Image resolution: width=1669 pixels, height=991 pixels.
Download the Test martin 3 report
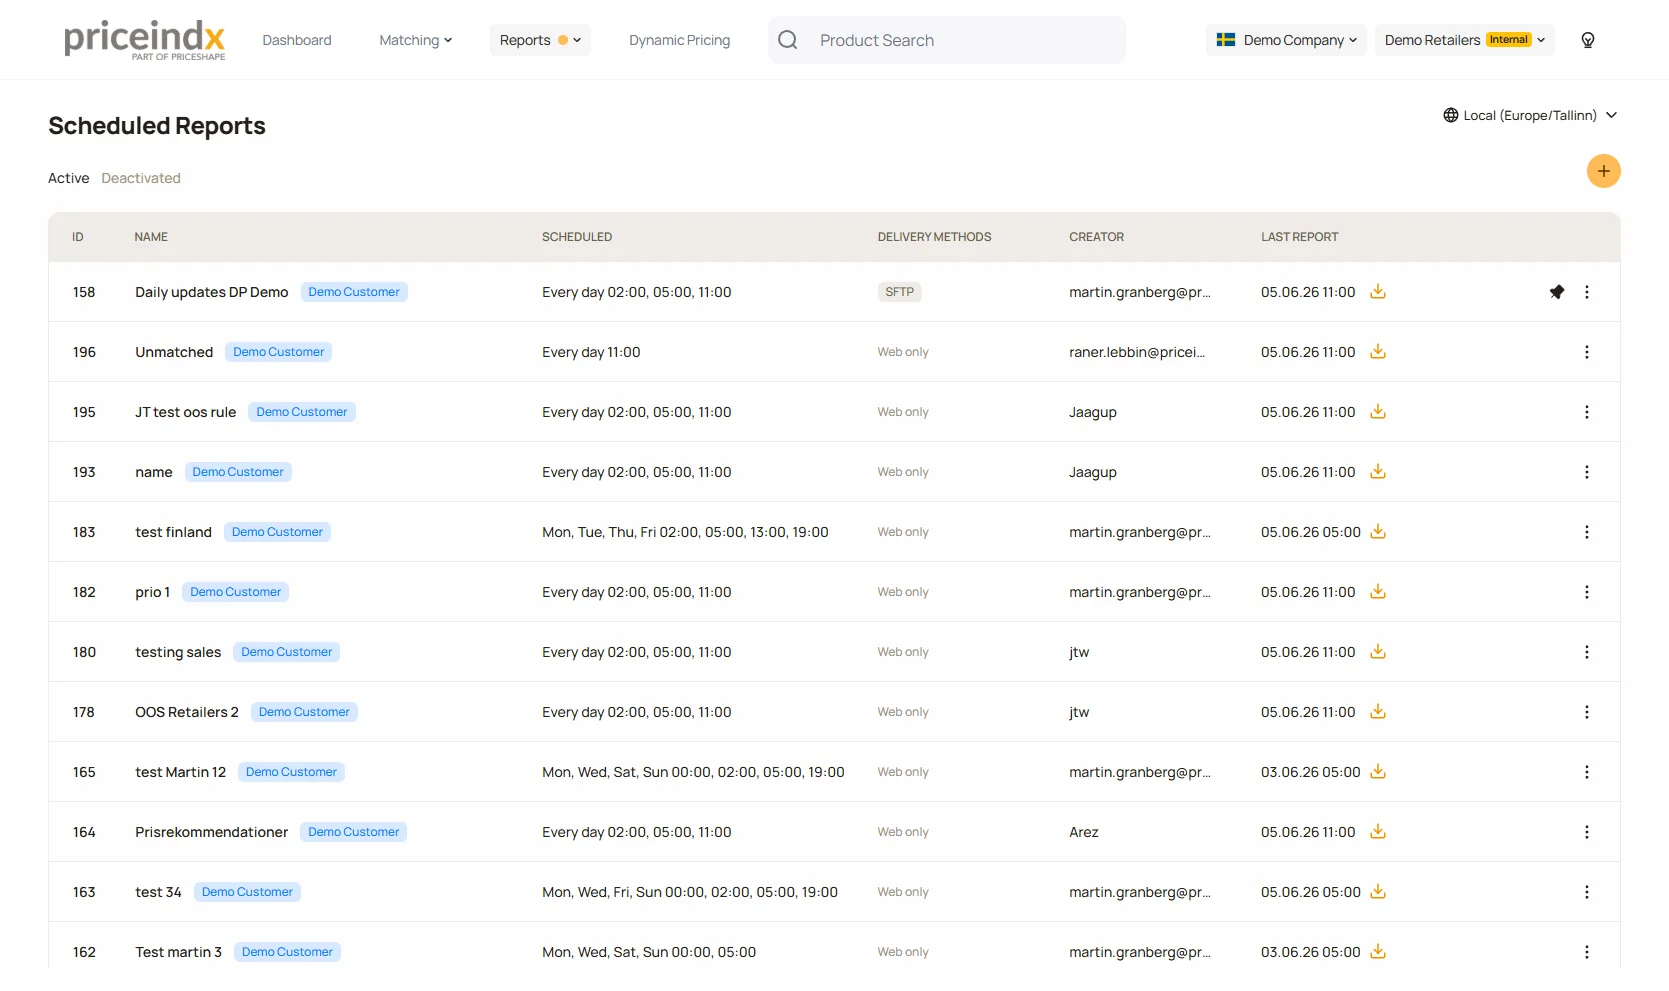click(x=1377, y=952)
